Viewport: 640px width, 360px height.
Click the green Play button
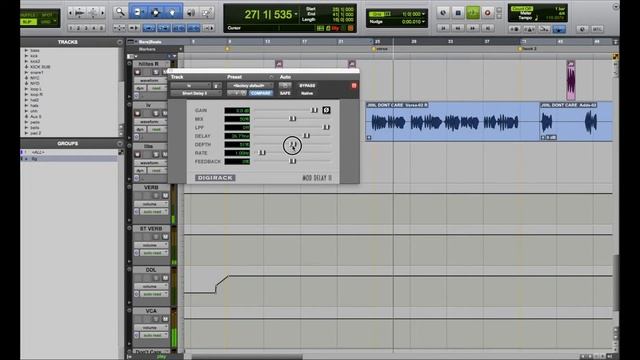473,13
